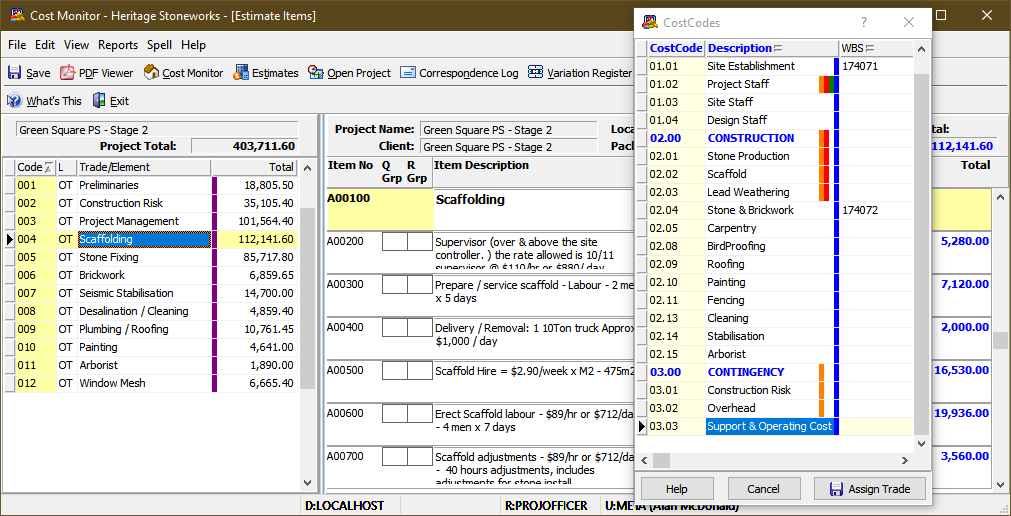
Task: Tick R Grp box for item A00300
Action: [419, 284]
